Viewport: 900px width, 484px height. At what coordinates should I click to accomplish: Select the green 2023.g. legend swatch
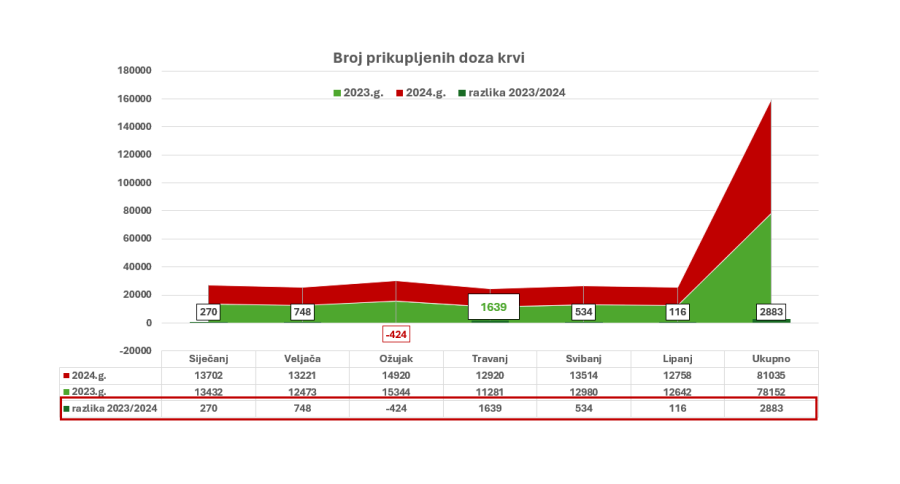tap(337, 93)
